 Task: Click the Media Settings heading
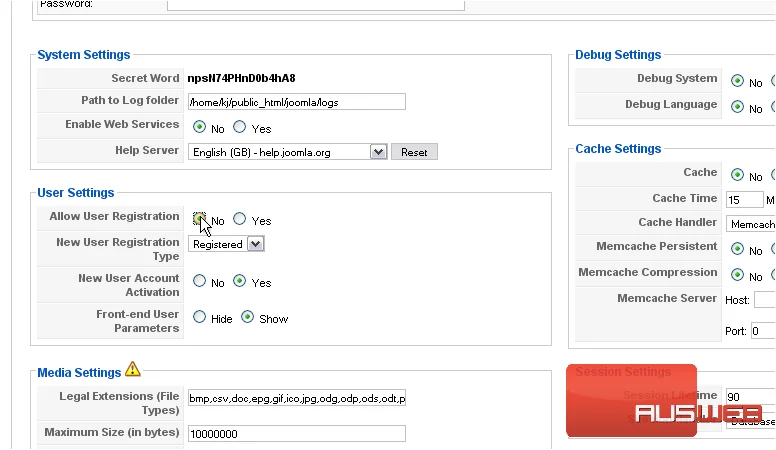79,372
